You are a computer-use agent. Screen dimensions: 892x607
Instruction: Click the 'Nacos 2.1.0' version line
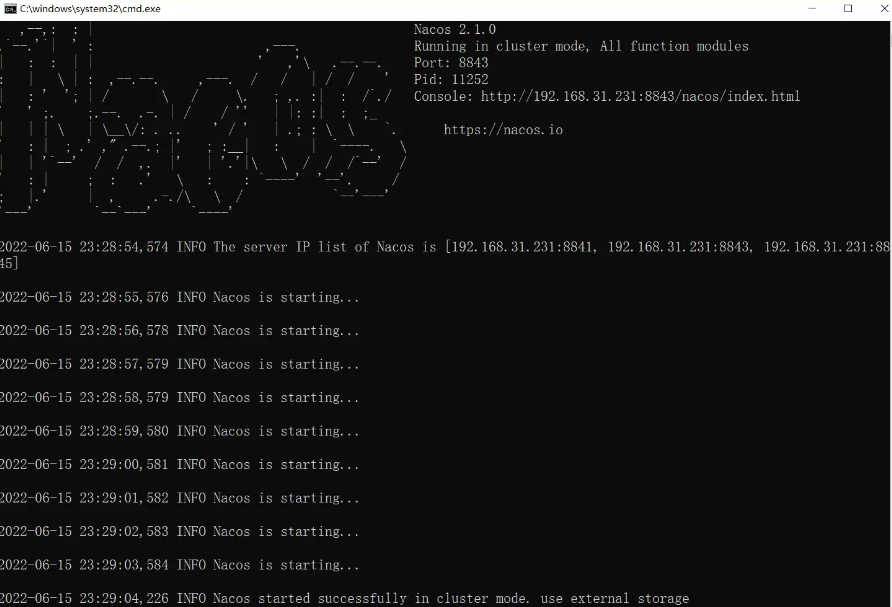point(455,29)
